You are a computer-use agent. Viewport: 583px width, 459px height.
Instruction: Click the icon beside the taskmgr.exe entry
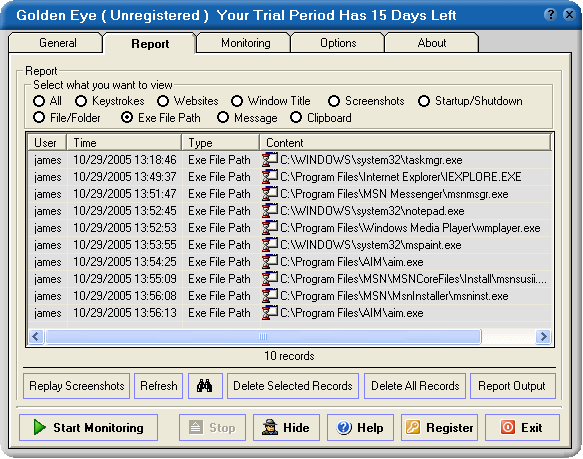coord(270,160)
